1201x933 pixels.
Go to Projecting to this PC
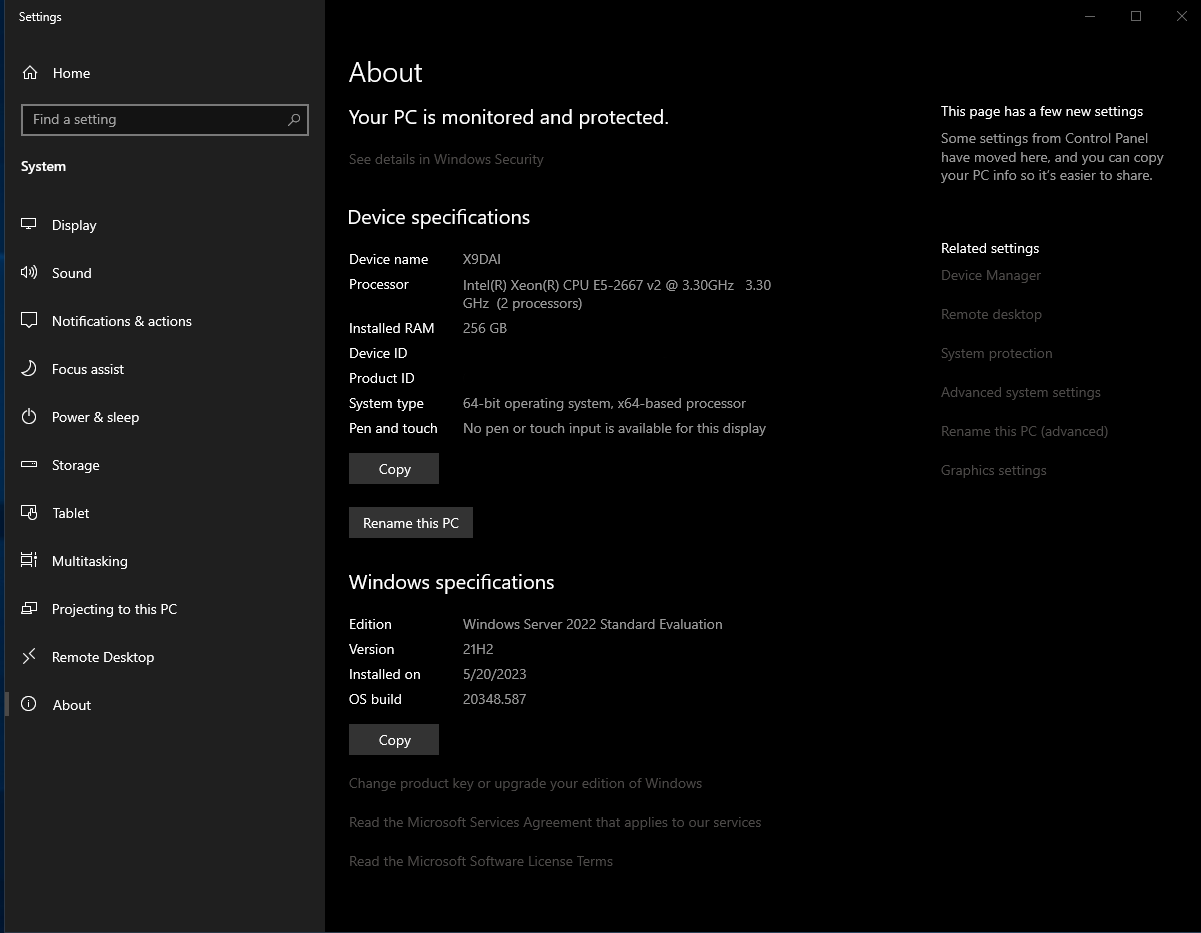point(114,609)
